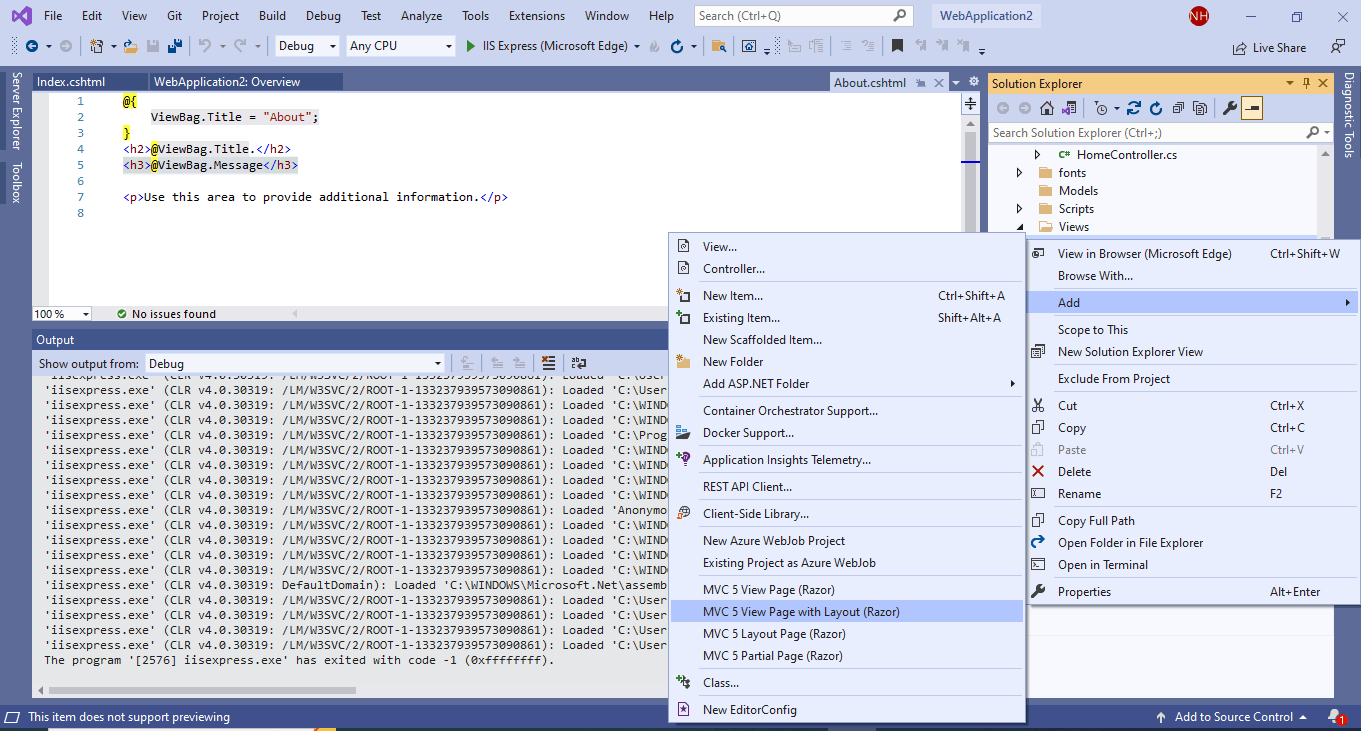
Task: Toggle word wrap in Output panel
Action: click(x=579, y=363)
